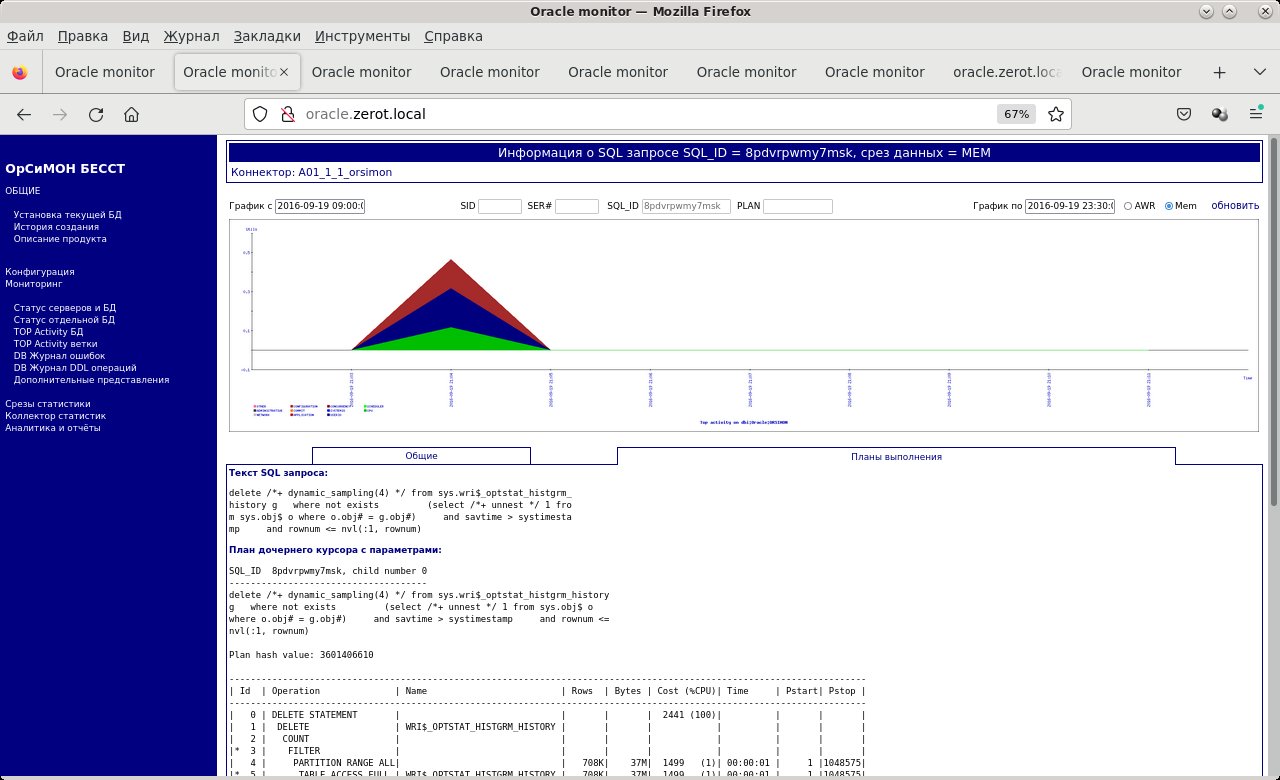
Task: Expand the Конфигурация sidebar section
Action: (40, 272)
